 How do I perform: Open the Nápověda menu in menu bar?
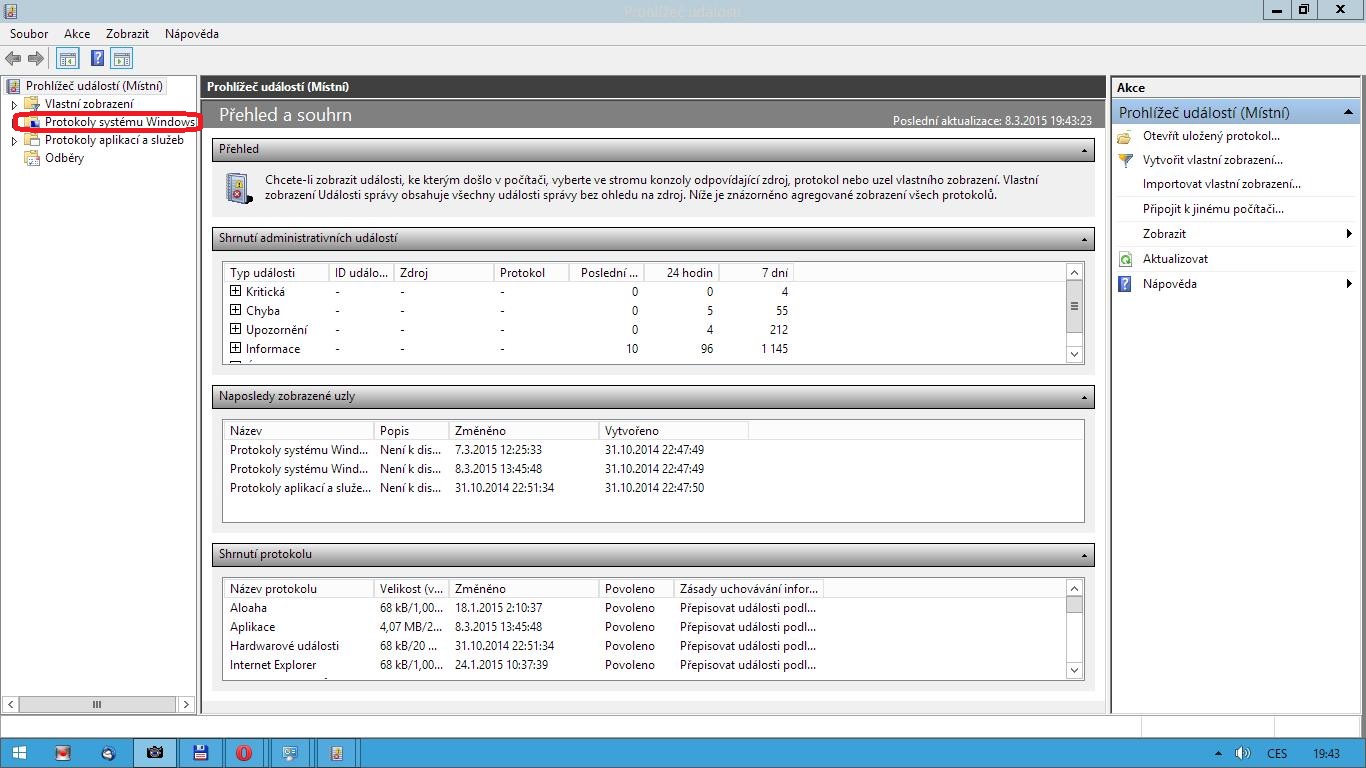191,34
